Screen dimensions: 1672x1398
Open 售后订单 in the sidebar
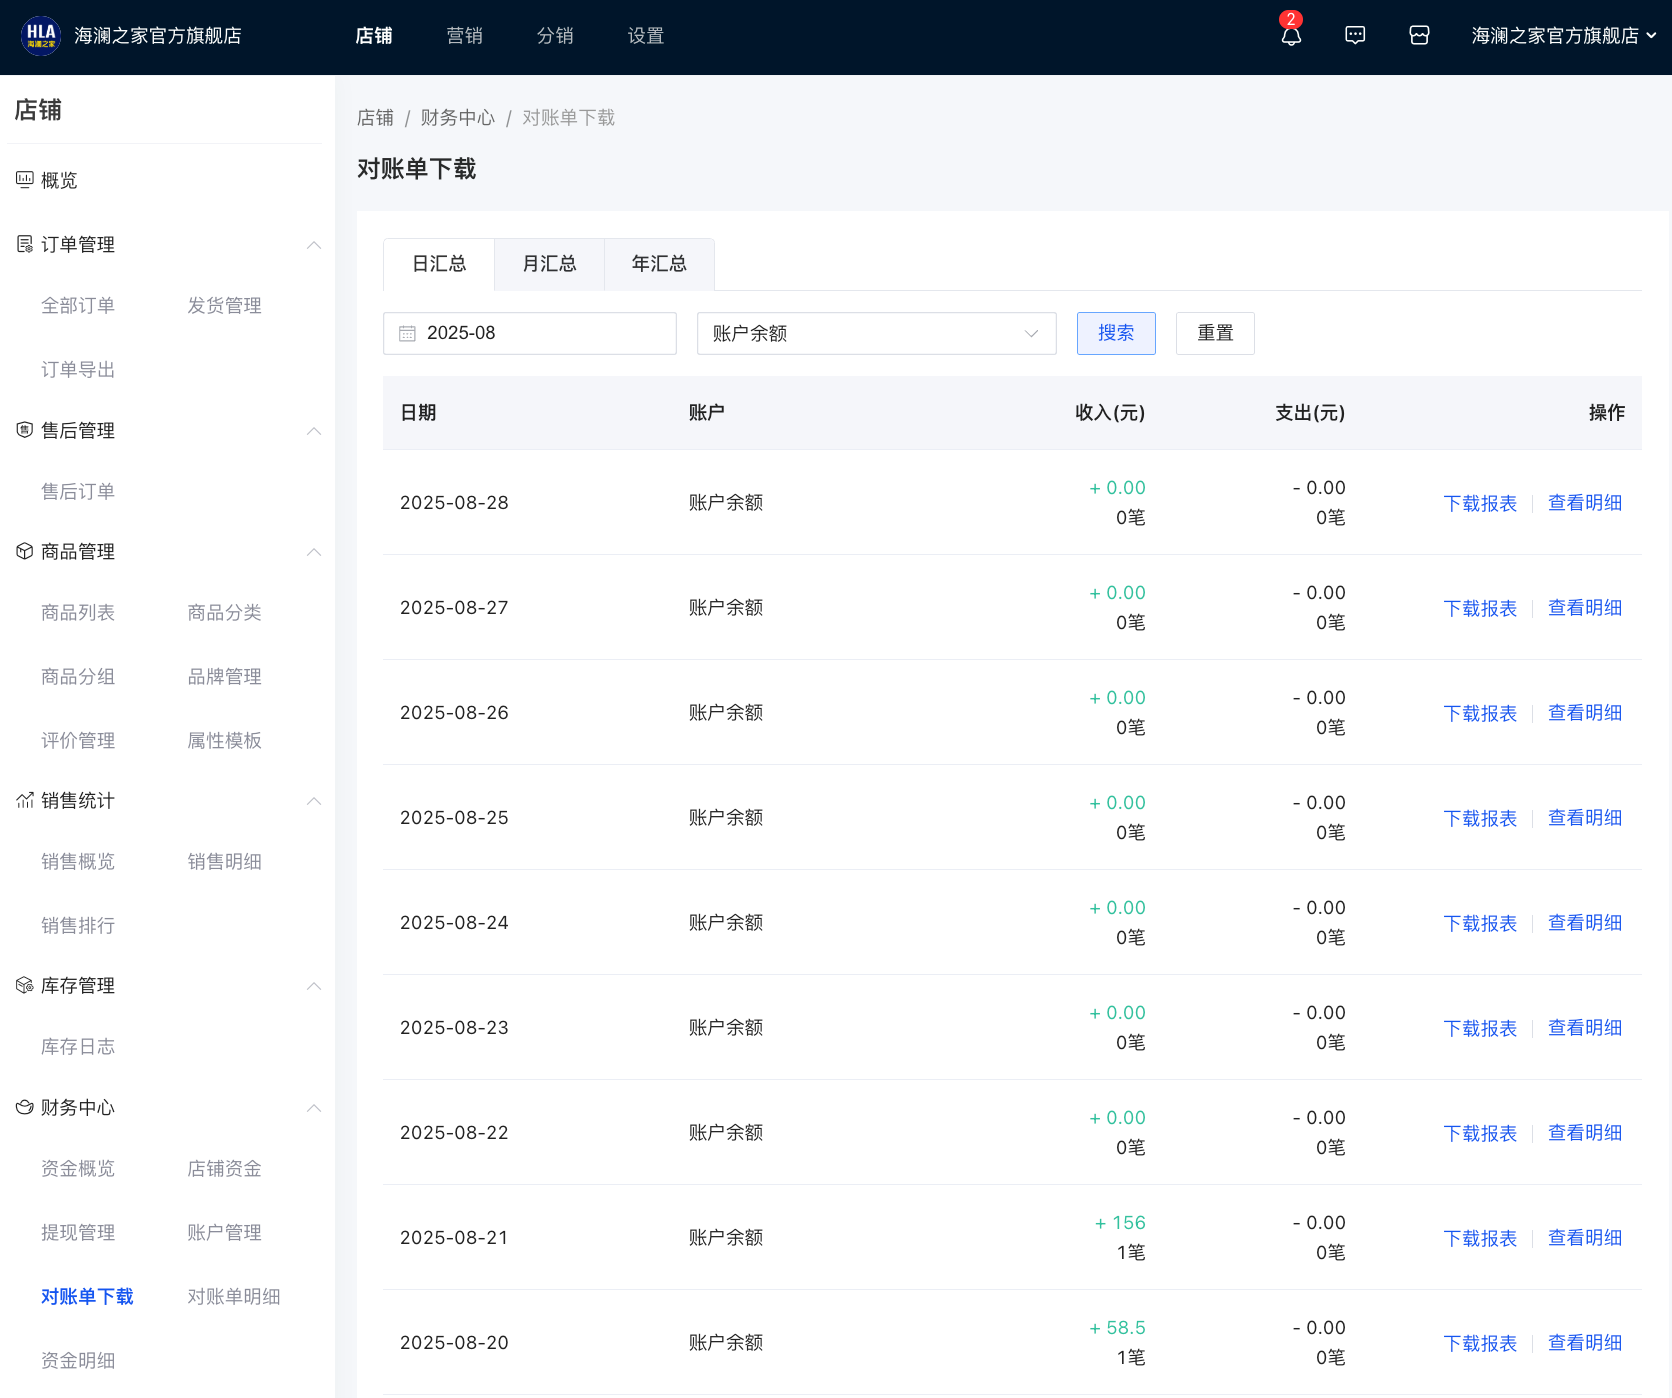click(78, 492)
